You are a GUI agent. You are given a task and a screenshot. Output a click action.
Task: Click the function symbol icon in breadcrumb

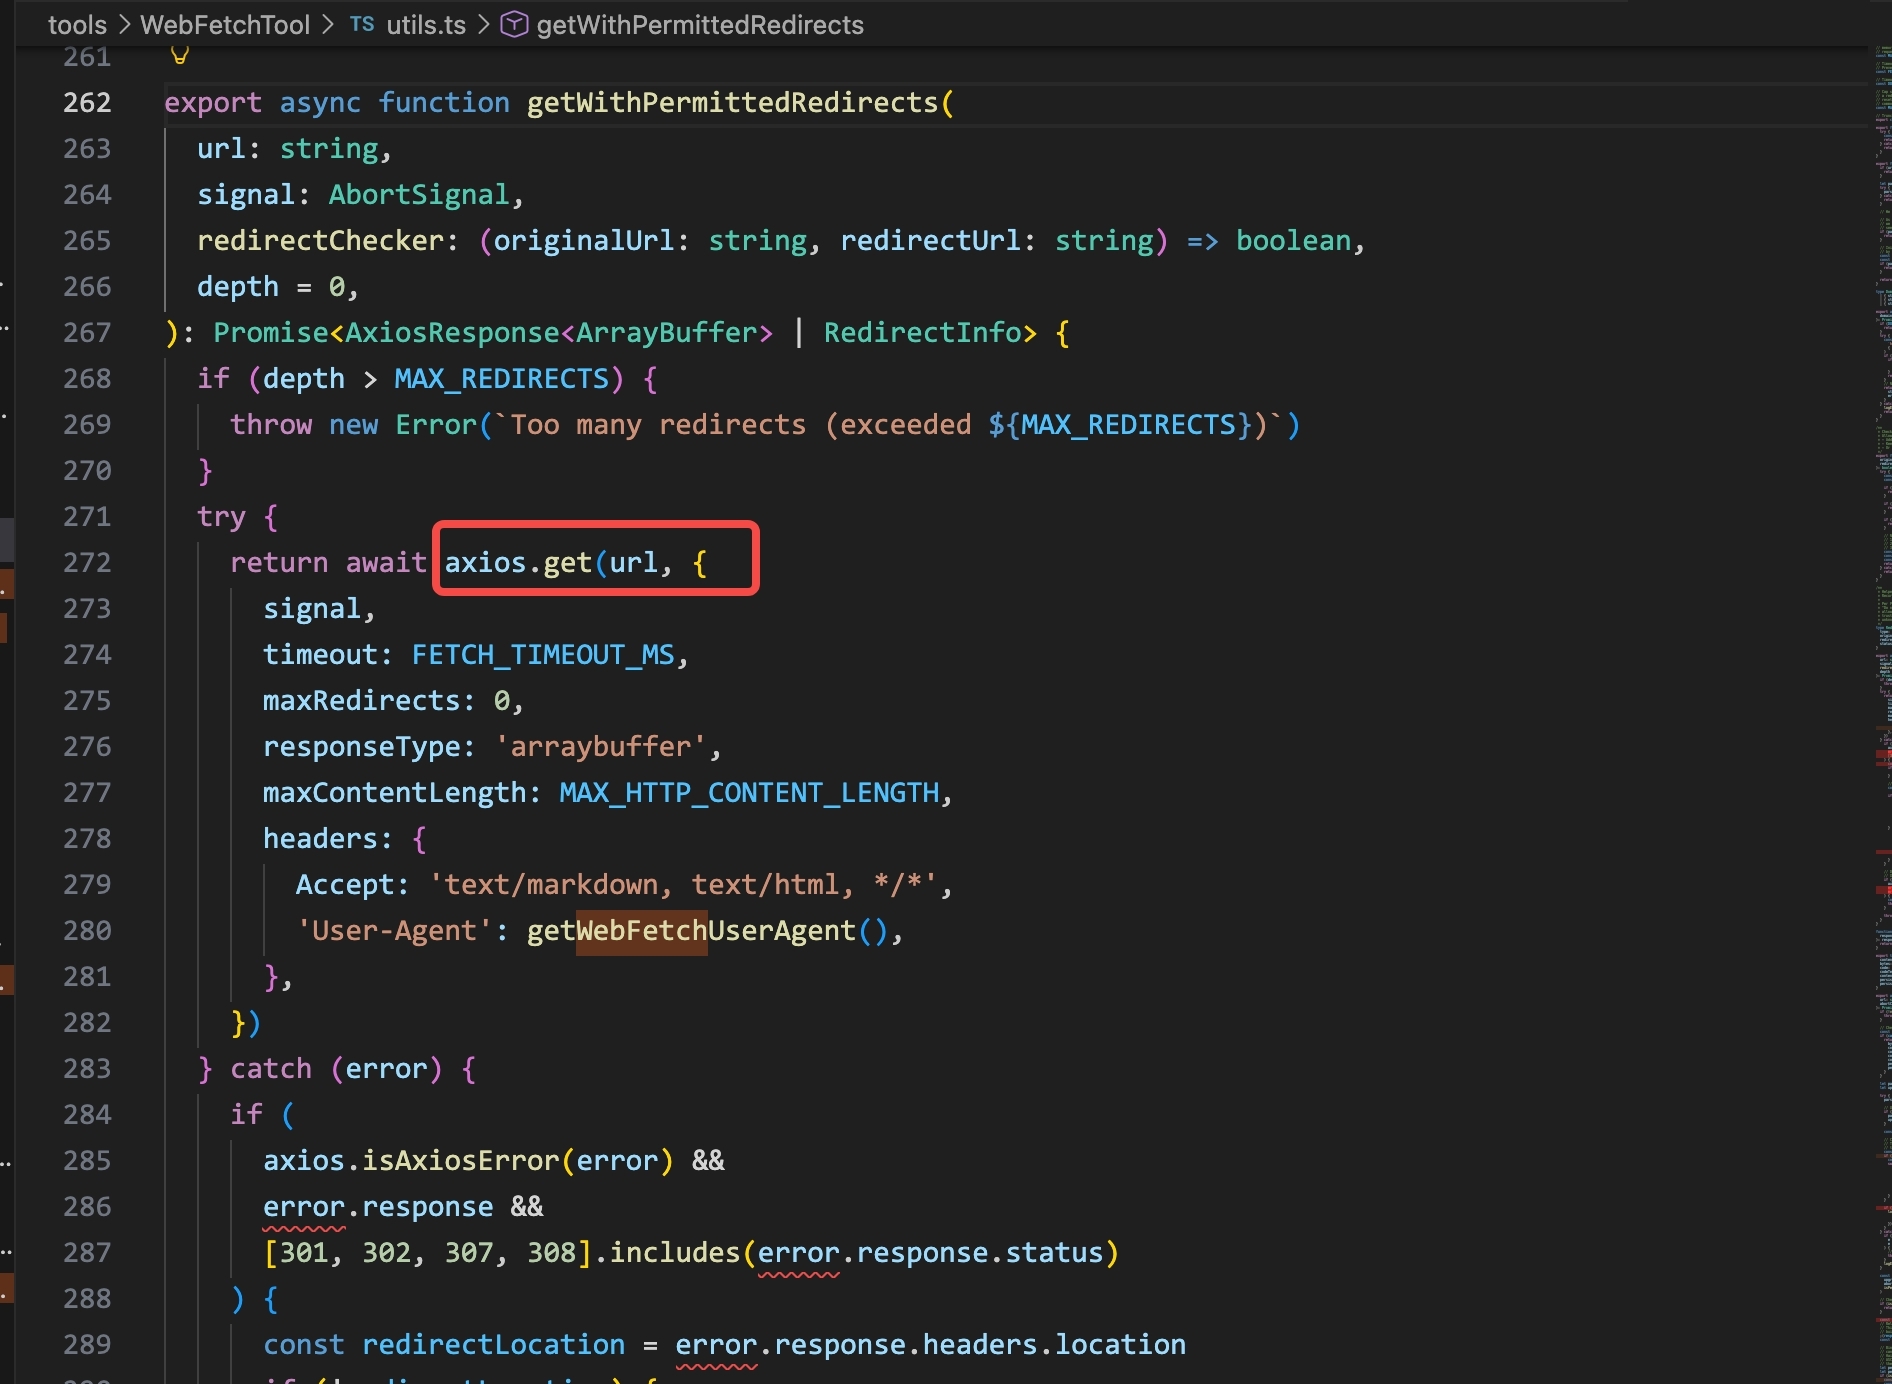(x=514, y=24)
